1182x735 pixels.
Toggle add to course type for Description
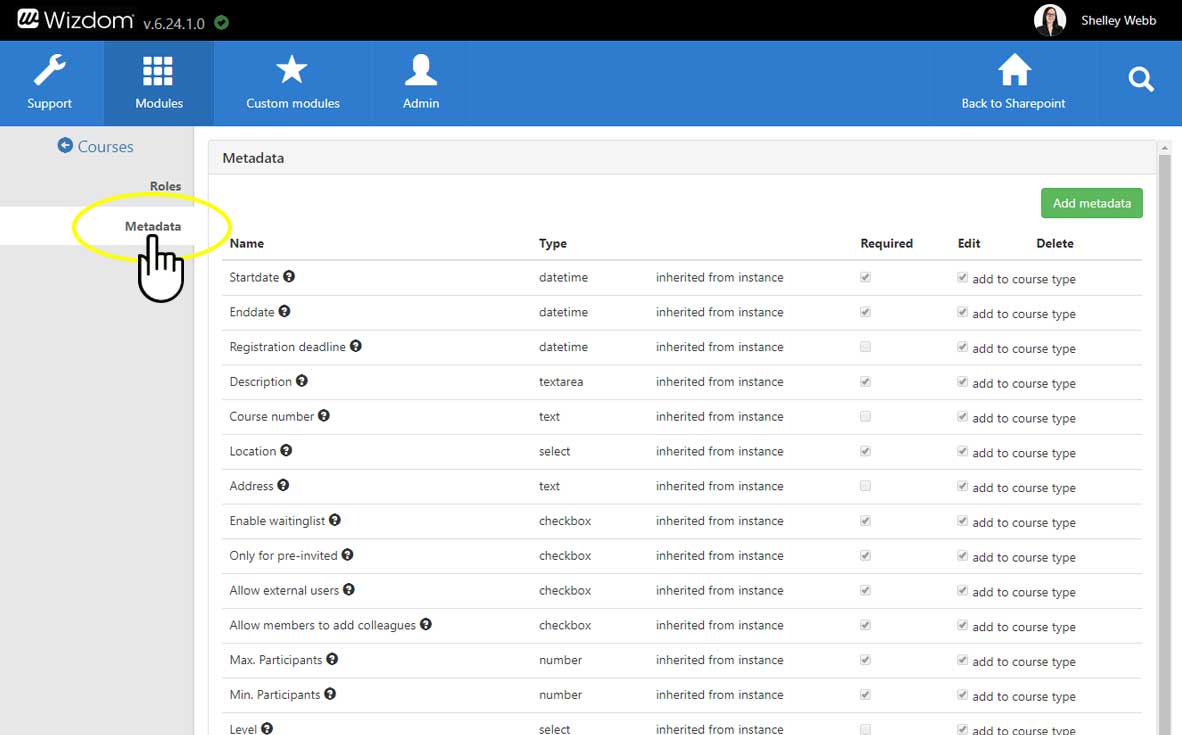962,382
